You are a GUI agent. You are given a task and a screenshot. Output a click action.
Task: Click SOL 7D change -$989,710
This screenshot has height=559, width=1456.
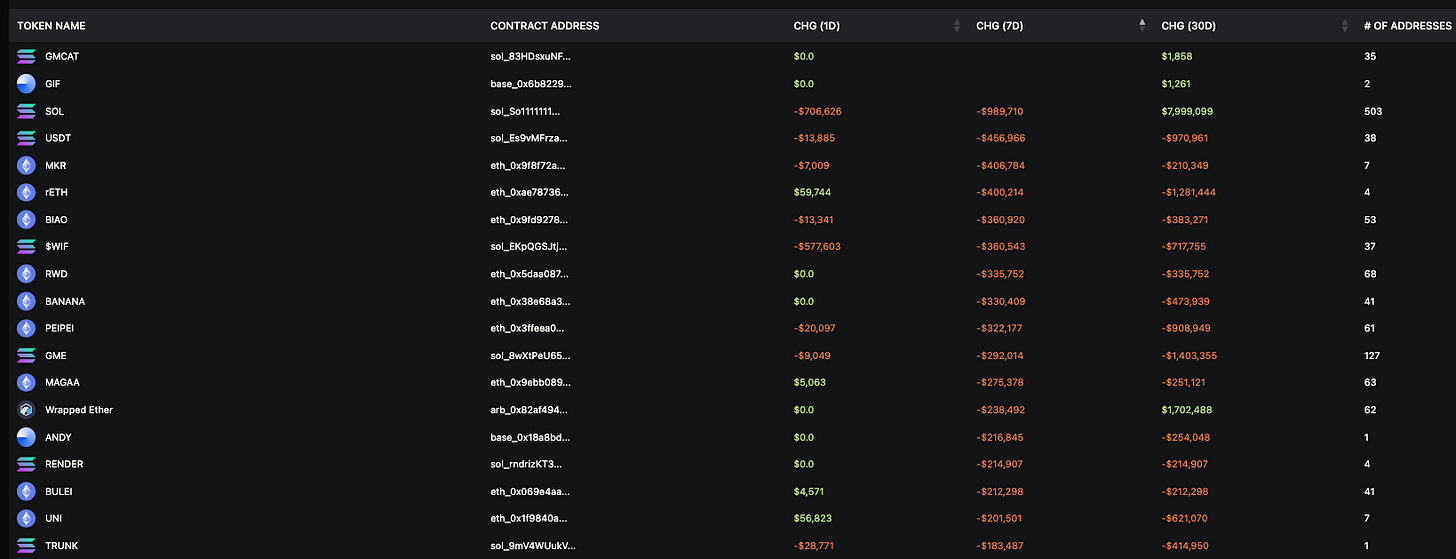[1000, 111]
